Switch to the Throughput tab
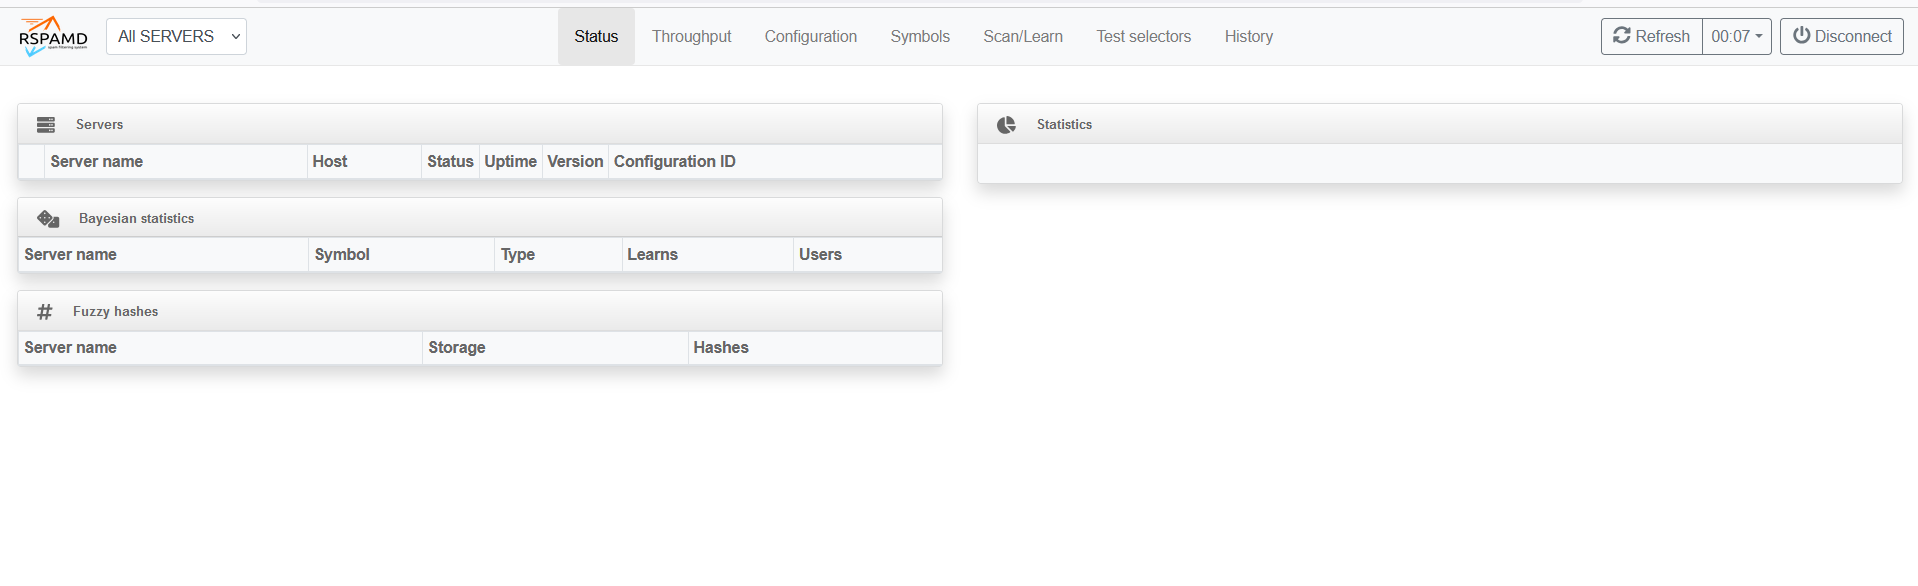This screenshot has width=1918, height=586. (x=691, y=37)
